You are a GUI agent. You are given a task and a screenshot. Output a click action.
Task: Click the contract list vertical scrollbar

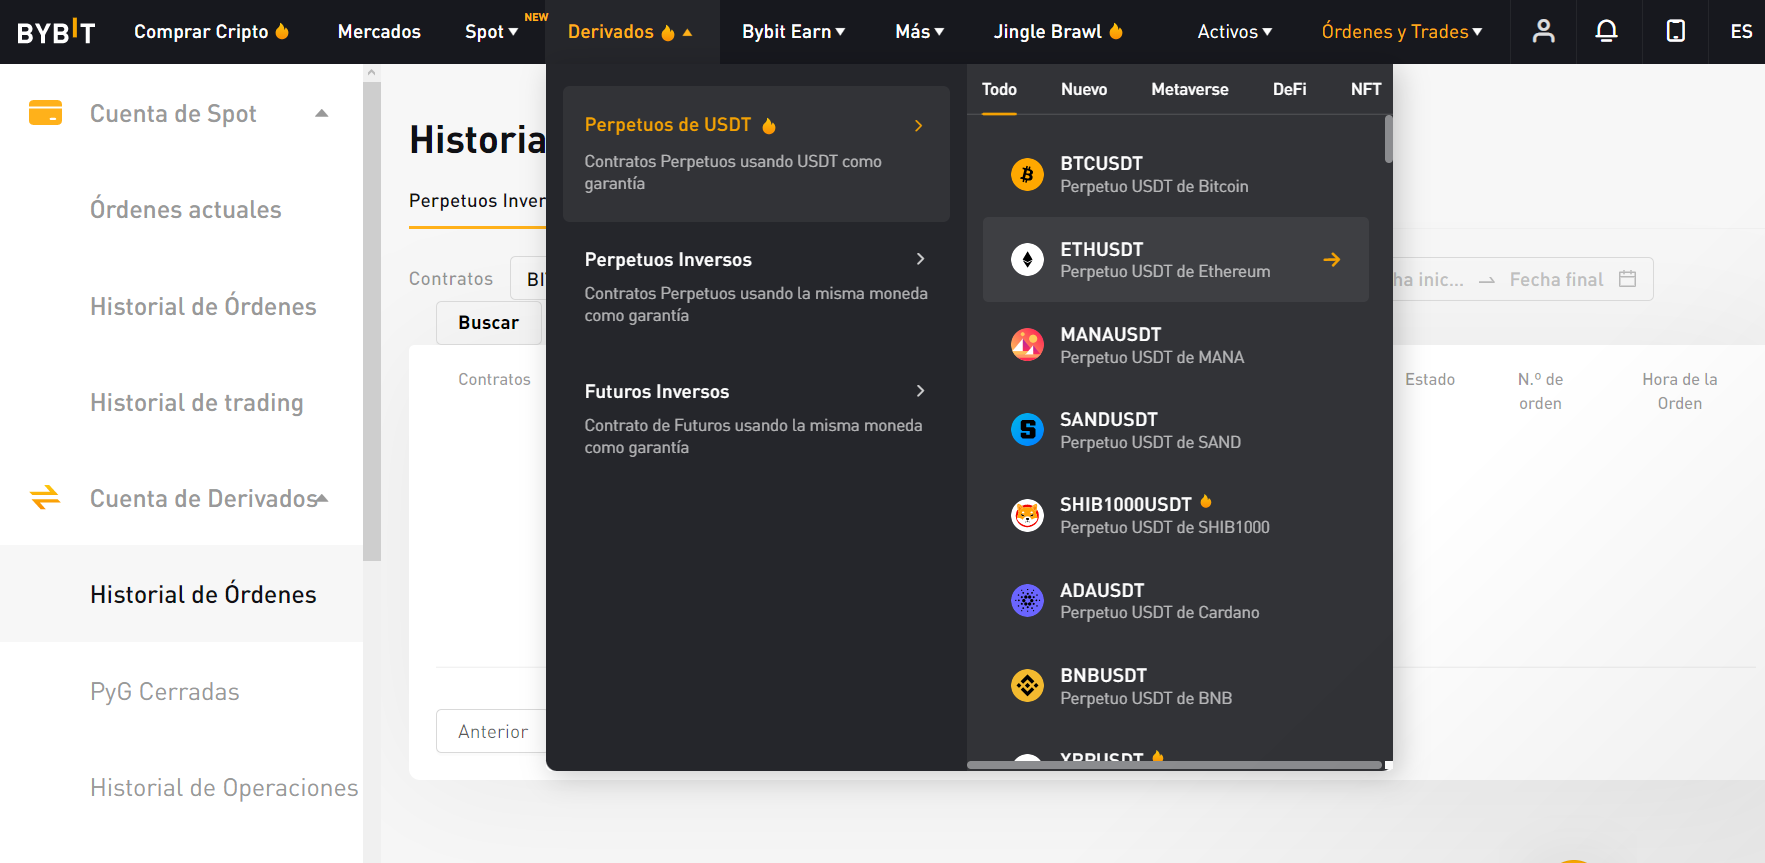(1388, 139)
